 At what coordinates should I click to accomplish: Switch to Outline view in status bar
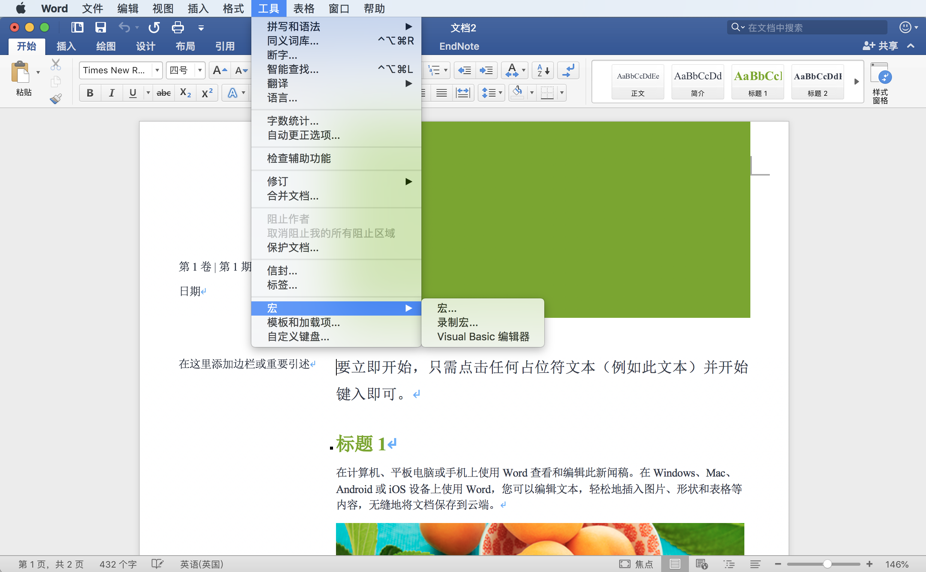tap(729, 564)
